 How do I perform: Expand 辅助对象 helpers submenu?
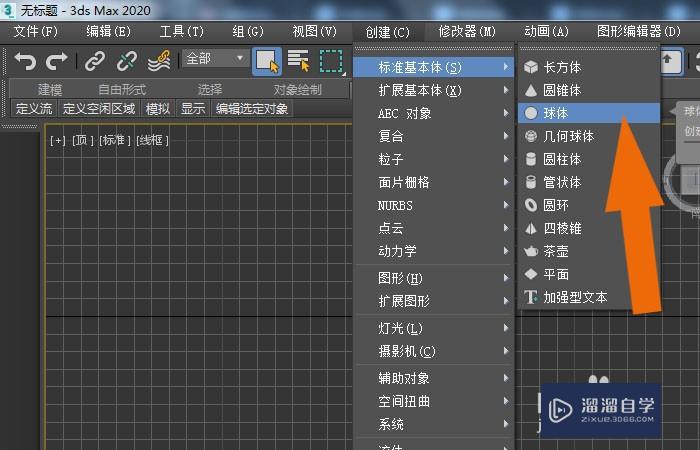(433, 379)
